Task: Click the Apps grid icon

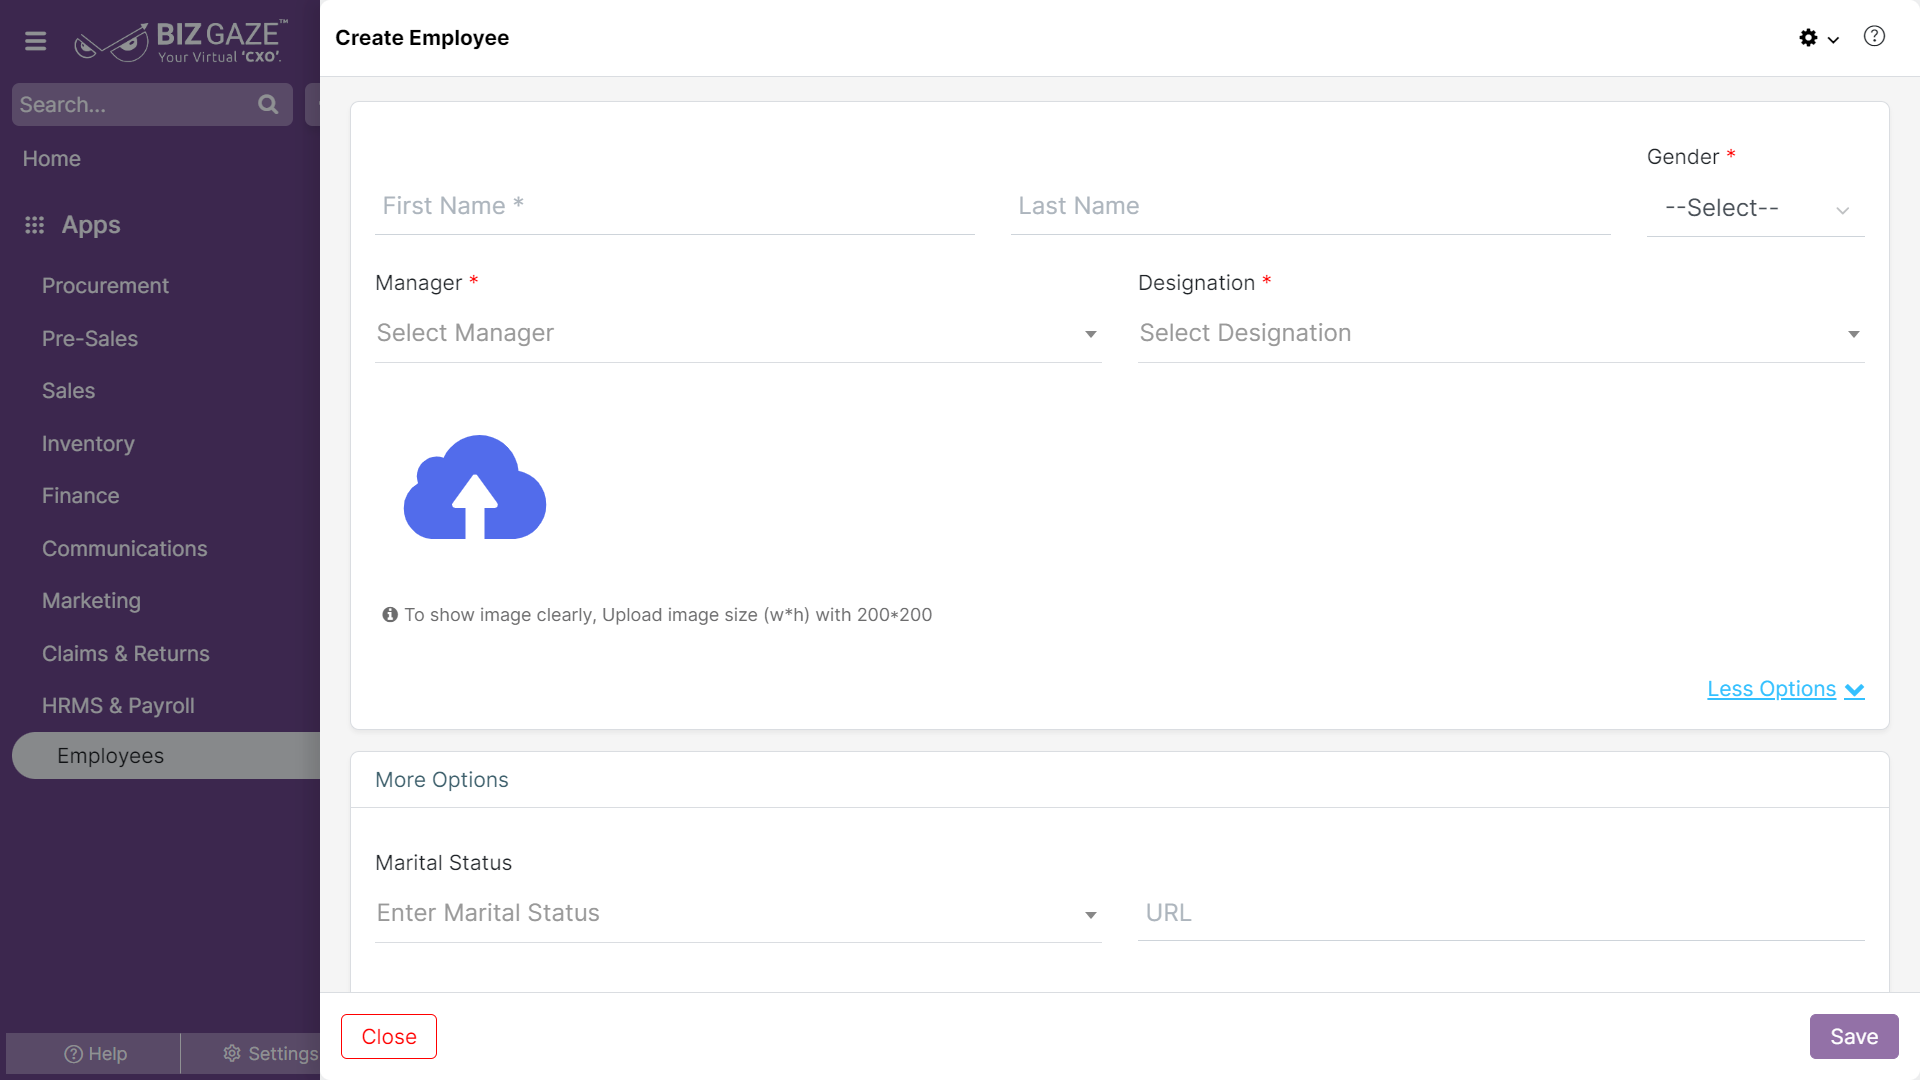Action: [x=35, y=225]
